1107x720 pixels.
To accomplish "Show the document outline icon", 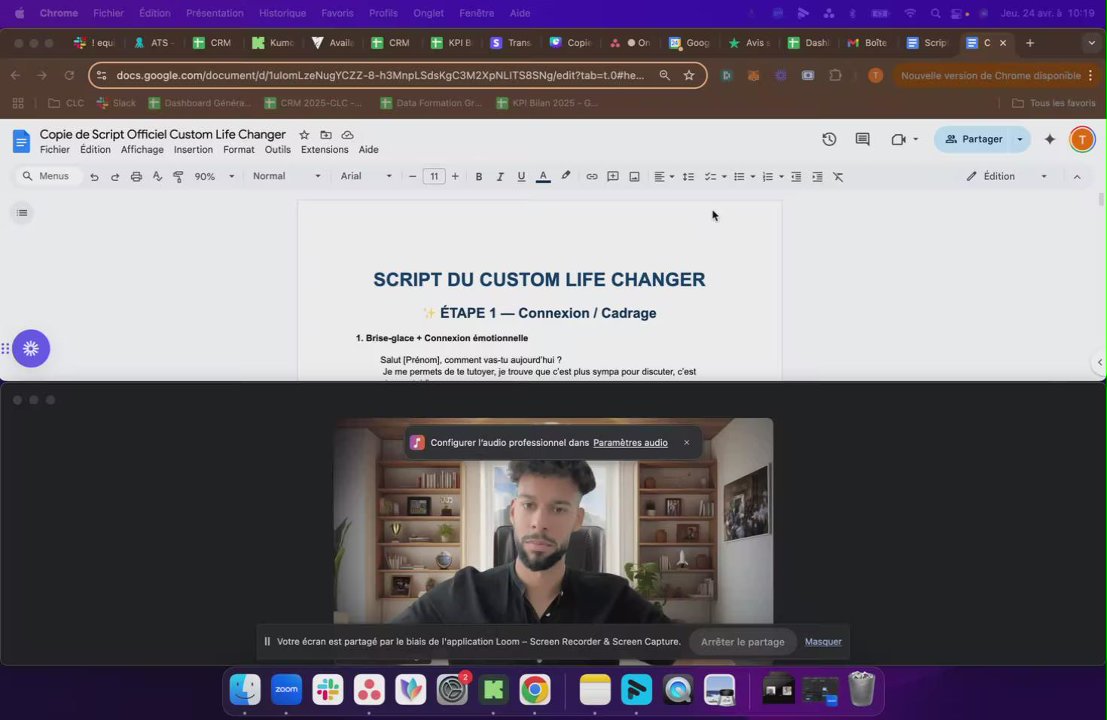I will click(x=22, y=212).
